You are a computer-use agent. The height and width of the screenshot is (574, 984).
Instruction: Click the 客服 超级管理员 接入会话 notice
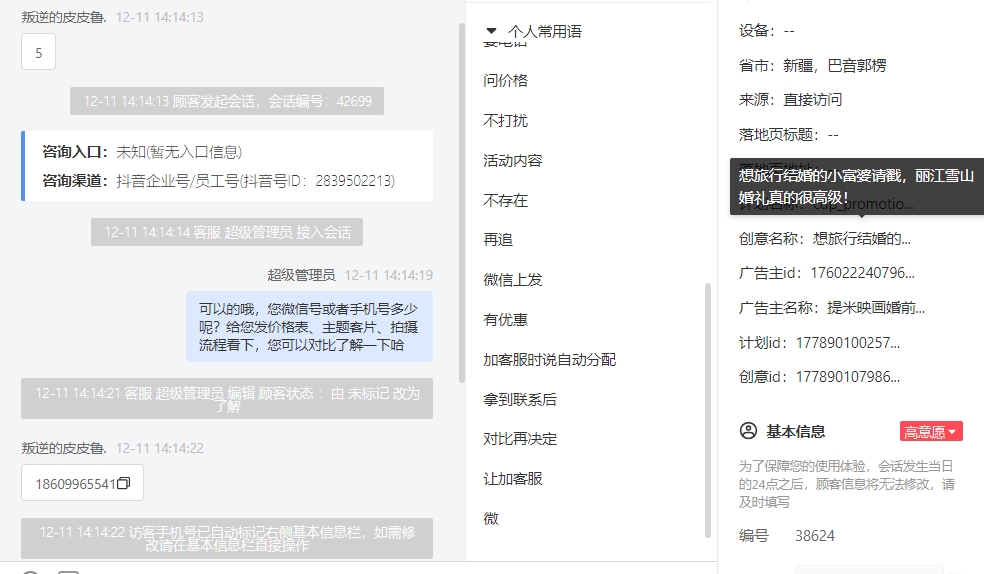point(227,232)
